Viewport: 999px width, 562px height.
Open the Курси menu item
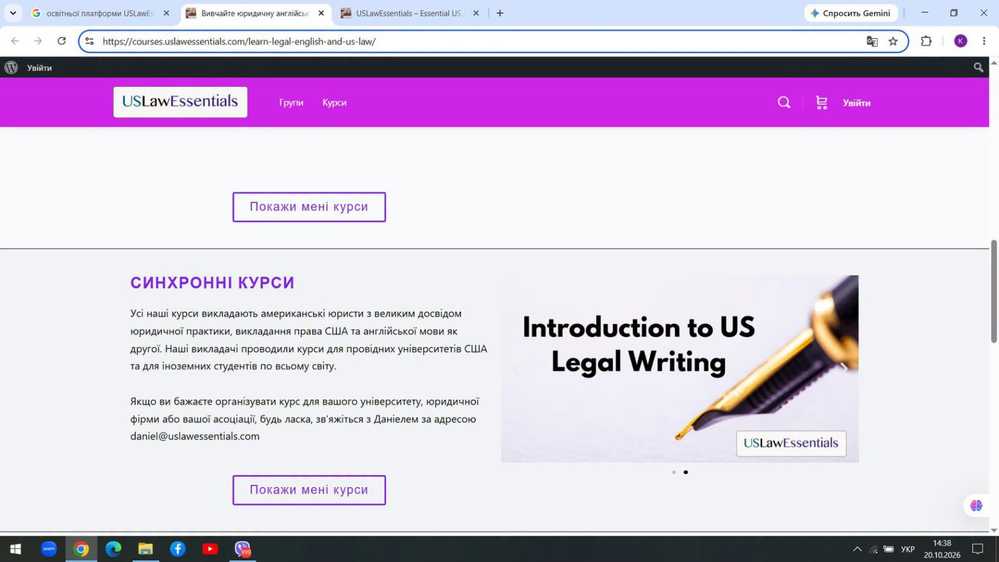coord(334,103)
